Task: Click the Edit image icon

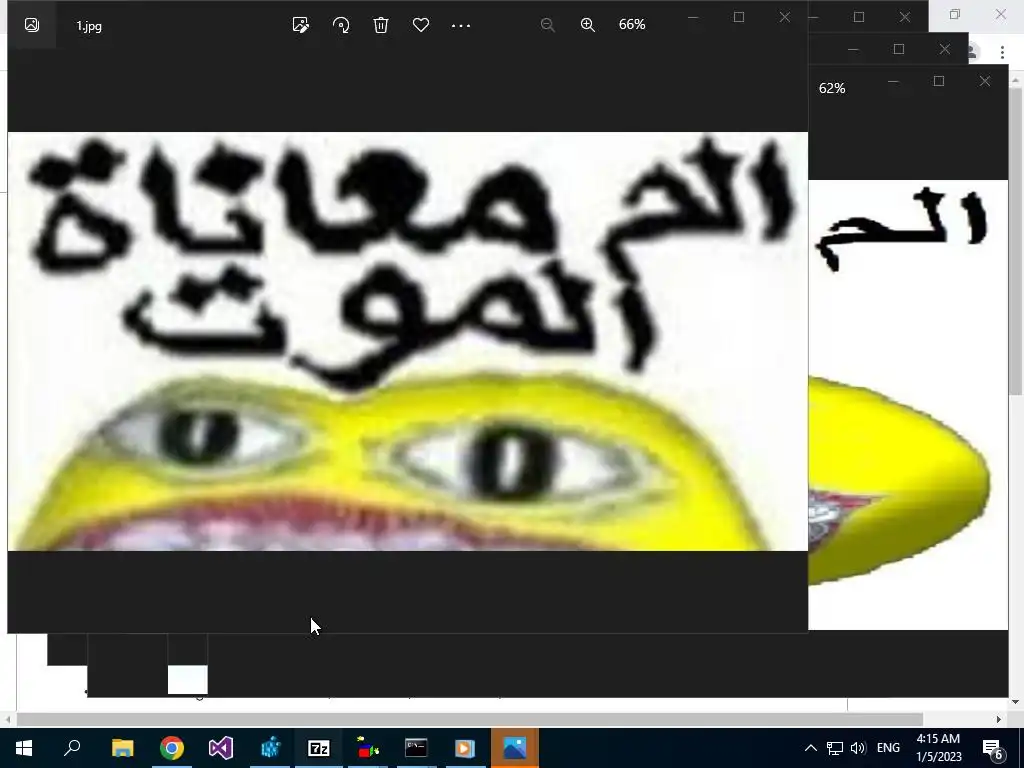Action: click(x=300, y=25)
